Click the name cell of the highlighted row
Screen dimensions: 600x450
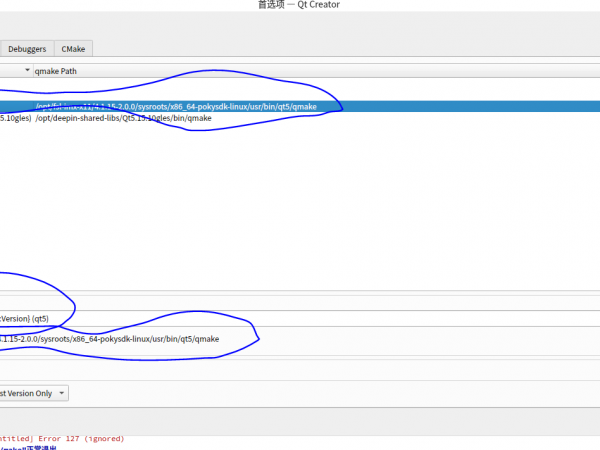[x=15, y=106]
